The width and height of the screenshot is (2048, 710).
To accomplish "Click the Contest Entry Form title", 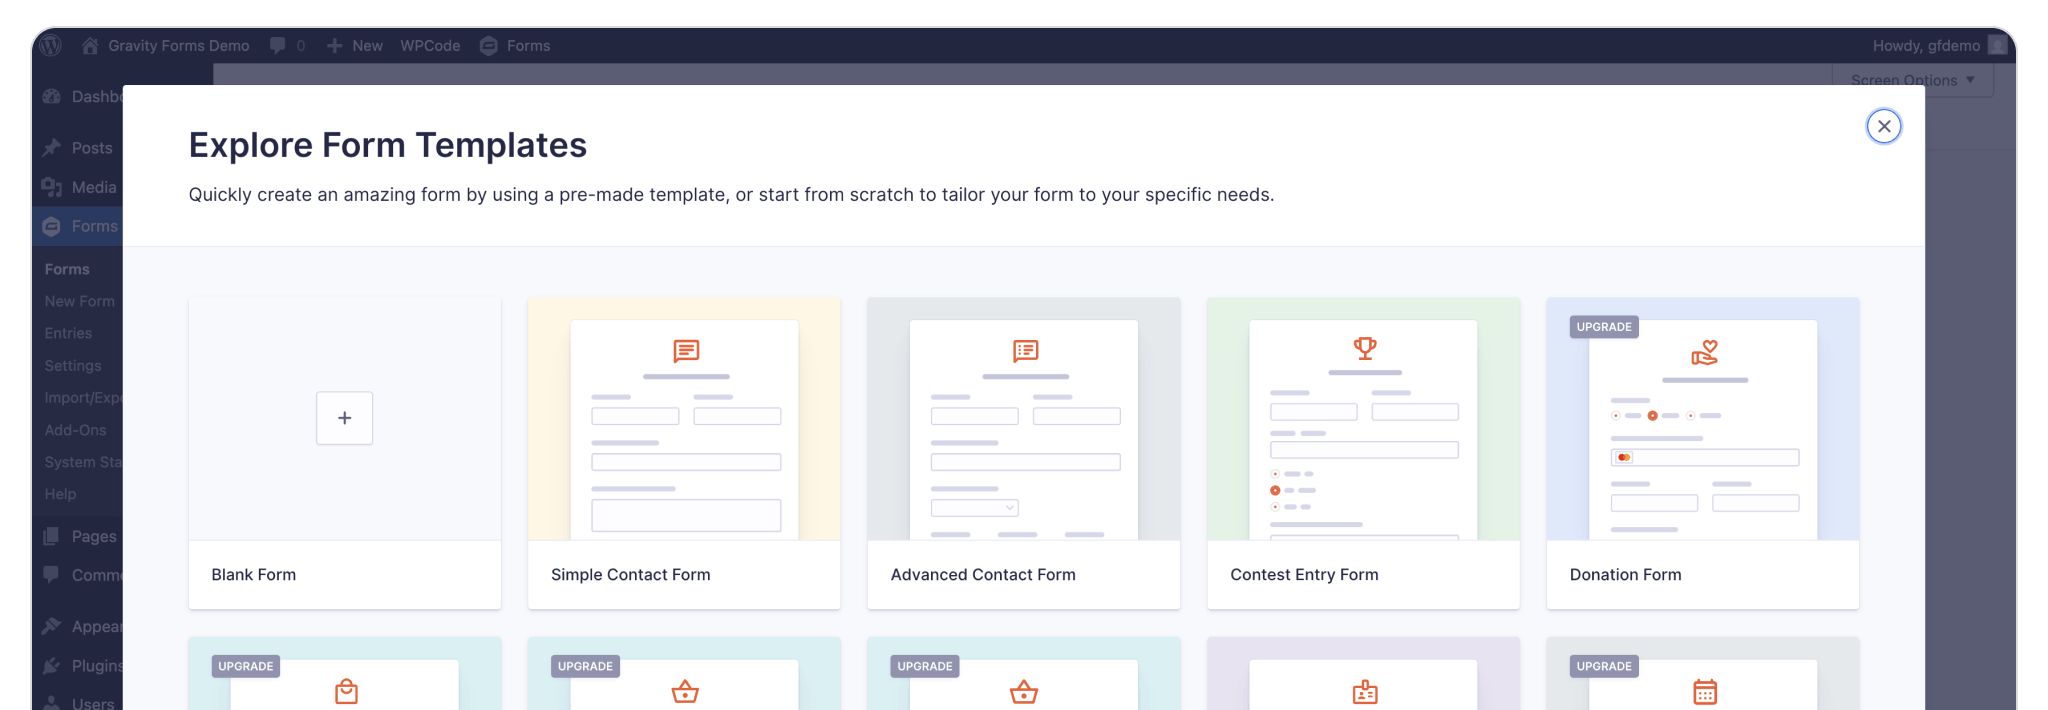I will [x=1304, y=575].
